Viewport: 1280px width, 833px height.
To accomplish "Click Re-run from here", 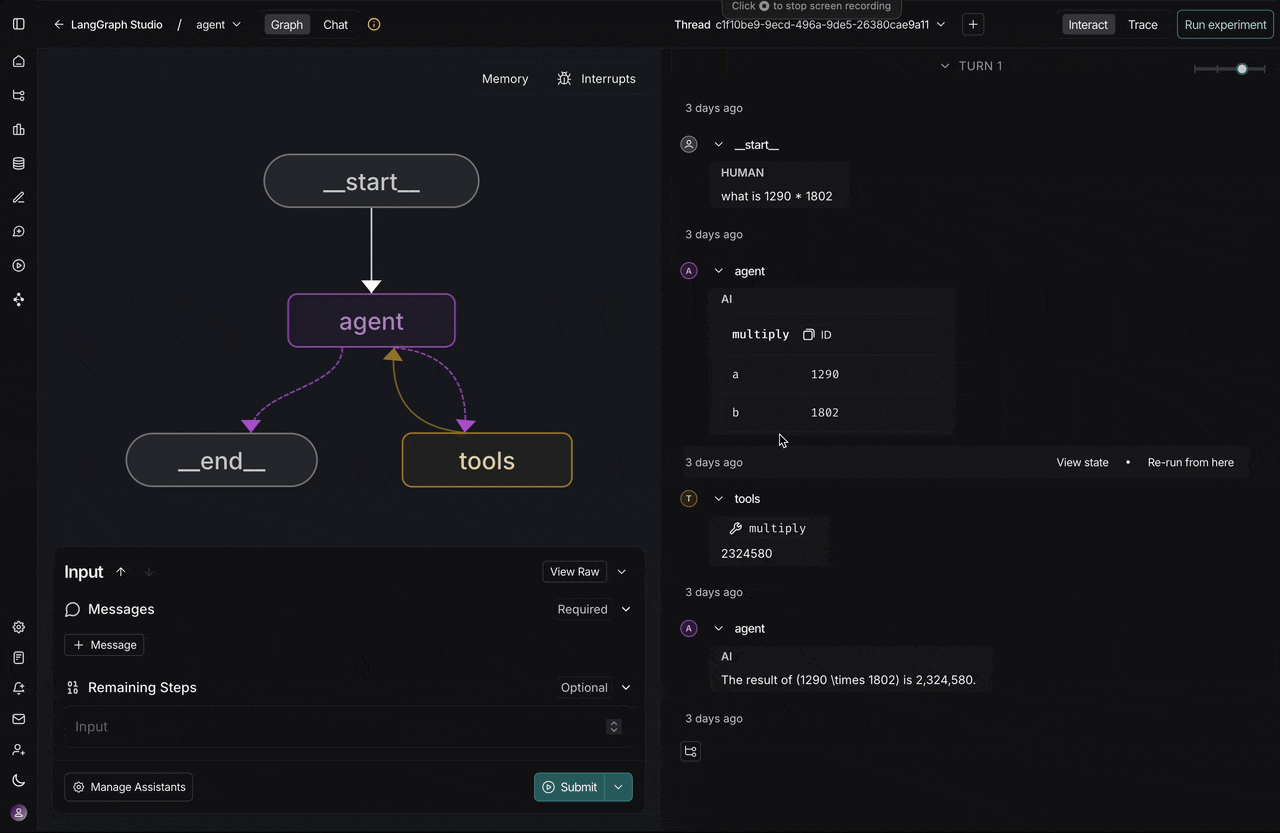I will click(1191, 462).
